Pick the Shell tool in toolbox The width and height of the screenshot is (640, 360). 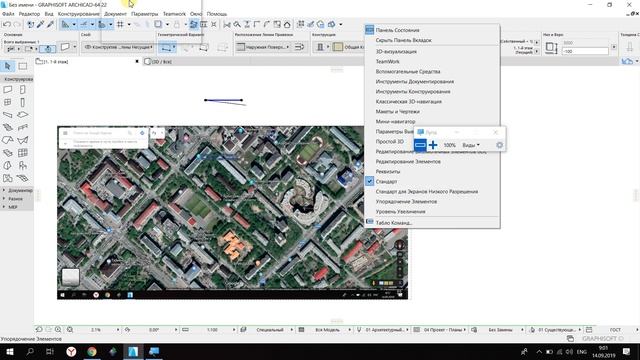[x=23, y=140]
